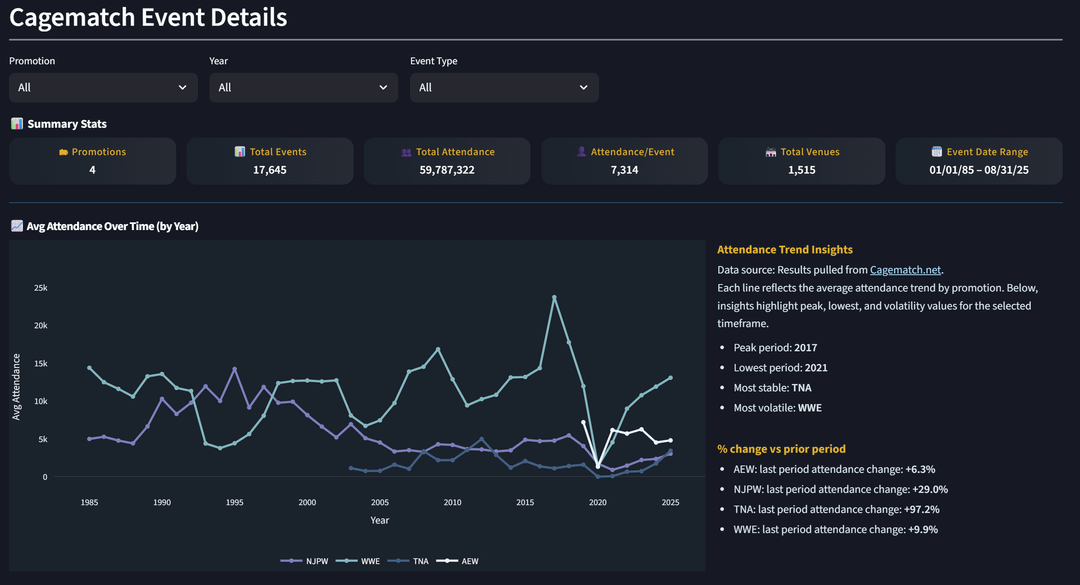Click the Cagematch Event Details page title

[148, 17]
